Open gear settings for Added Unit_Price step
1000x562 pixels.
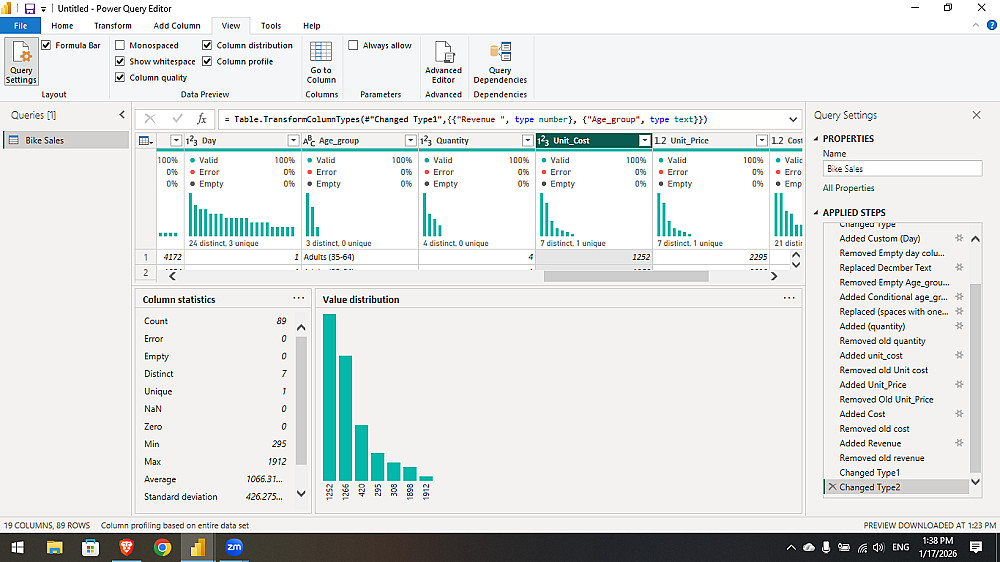(959, 385)
